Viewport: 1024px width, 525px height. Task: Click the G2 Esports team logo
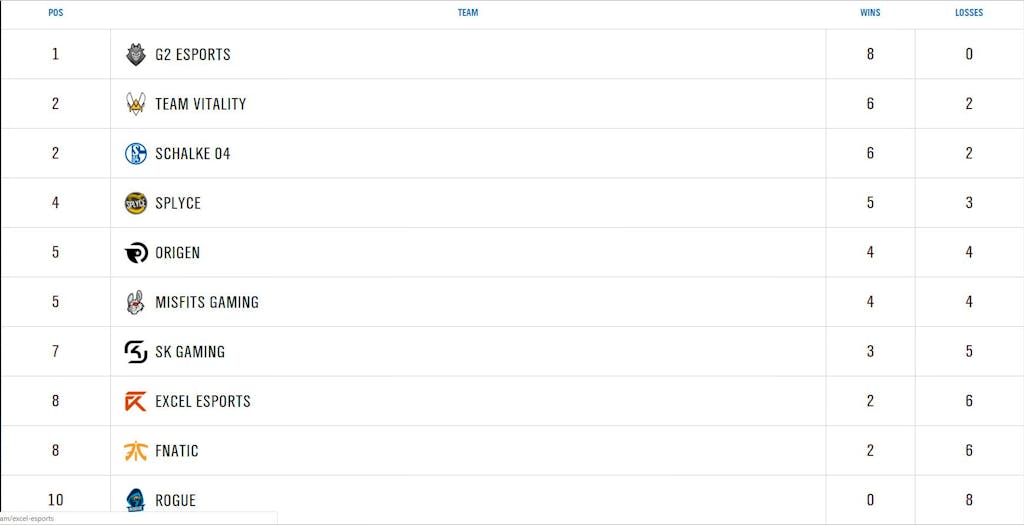coord(136,55)
